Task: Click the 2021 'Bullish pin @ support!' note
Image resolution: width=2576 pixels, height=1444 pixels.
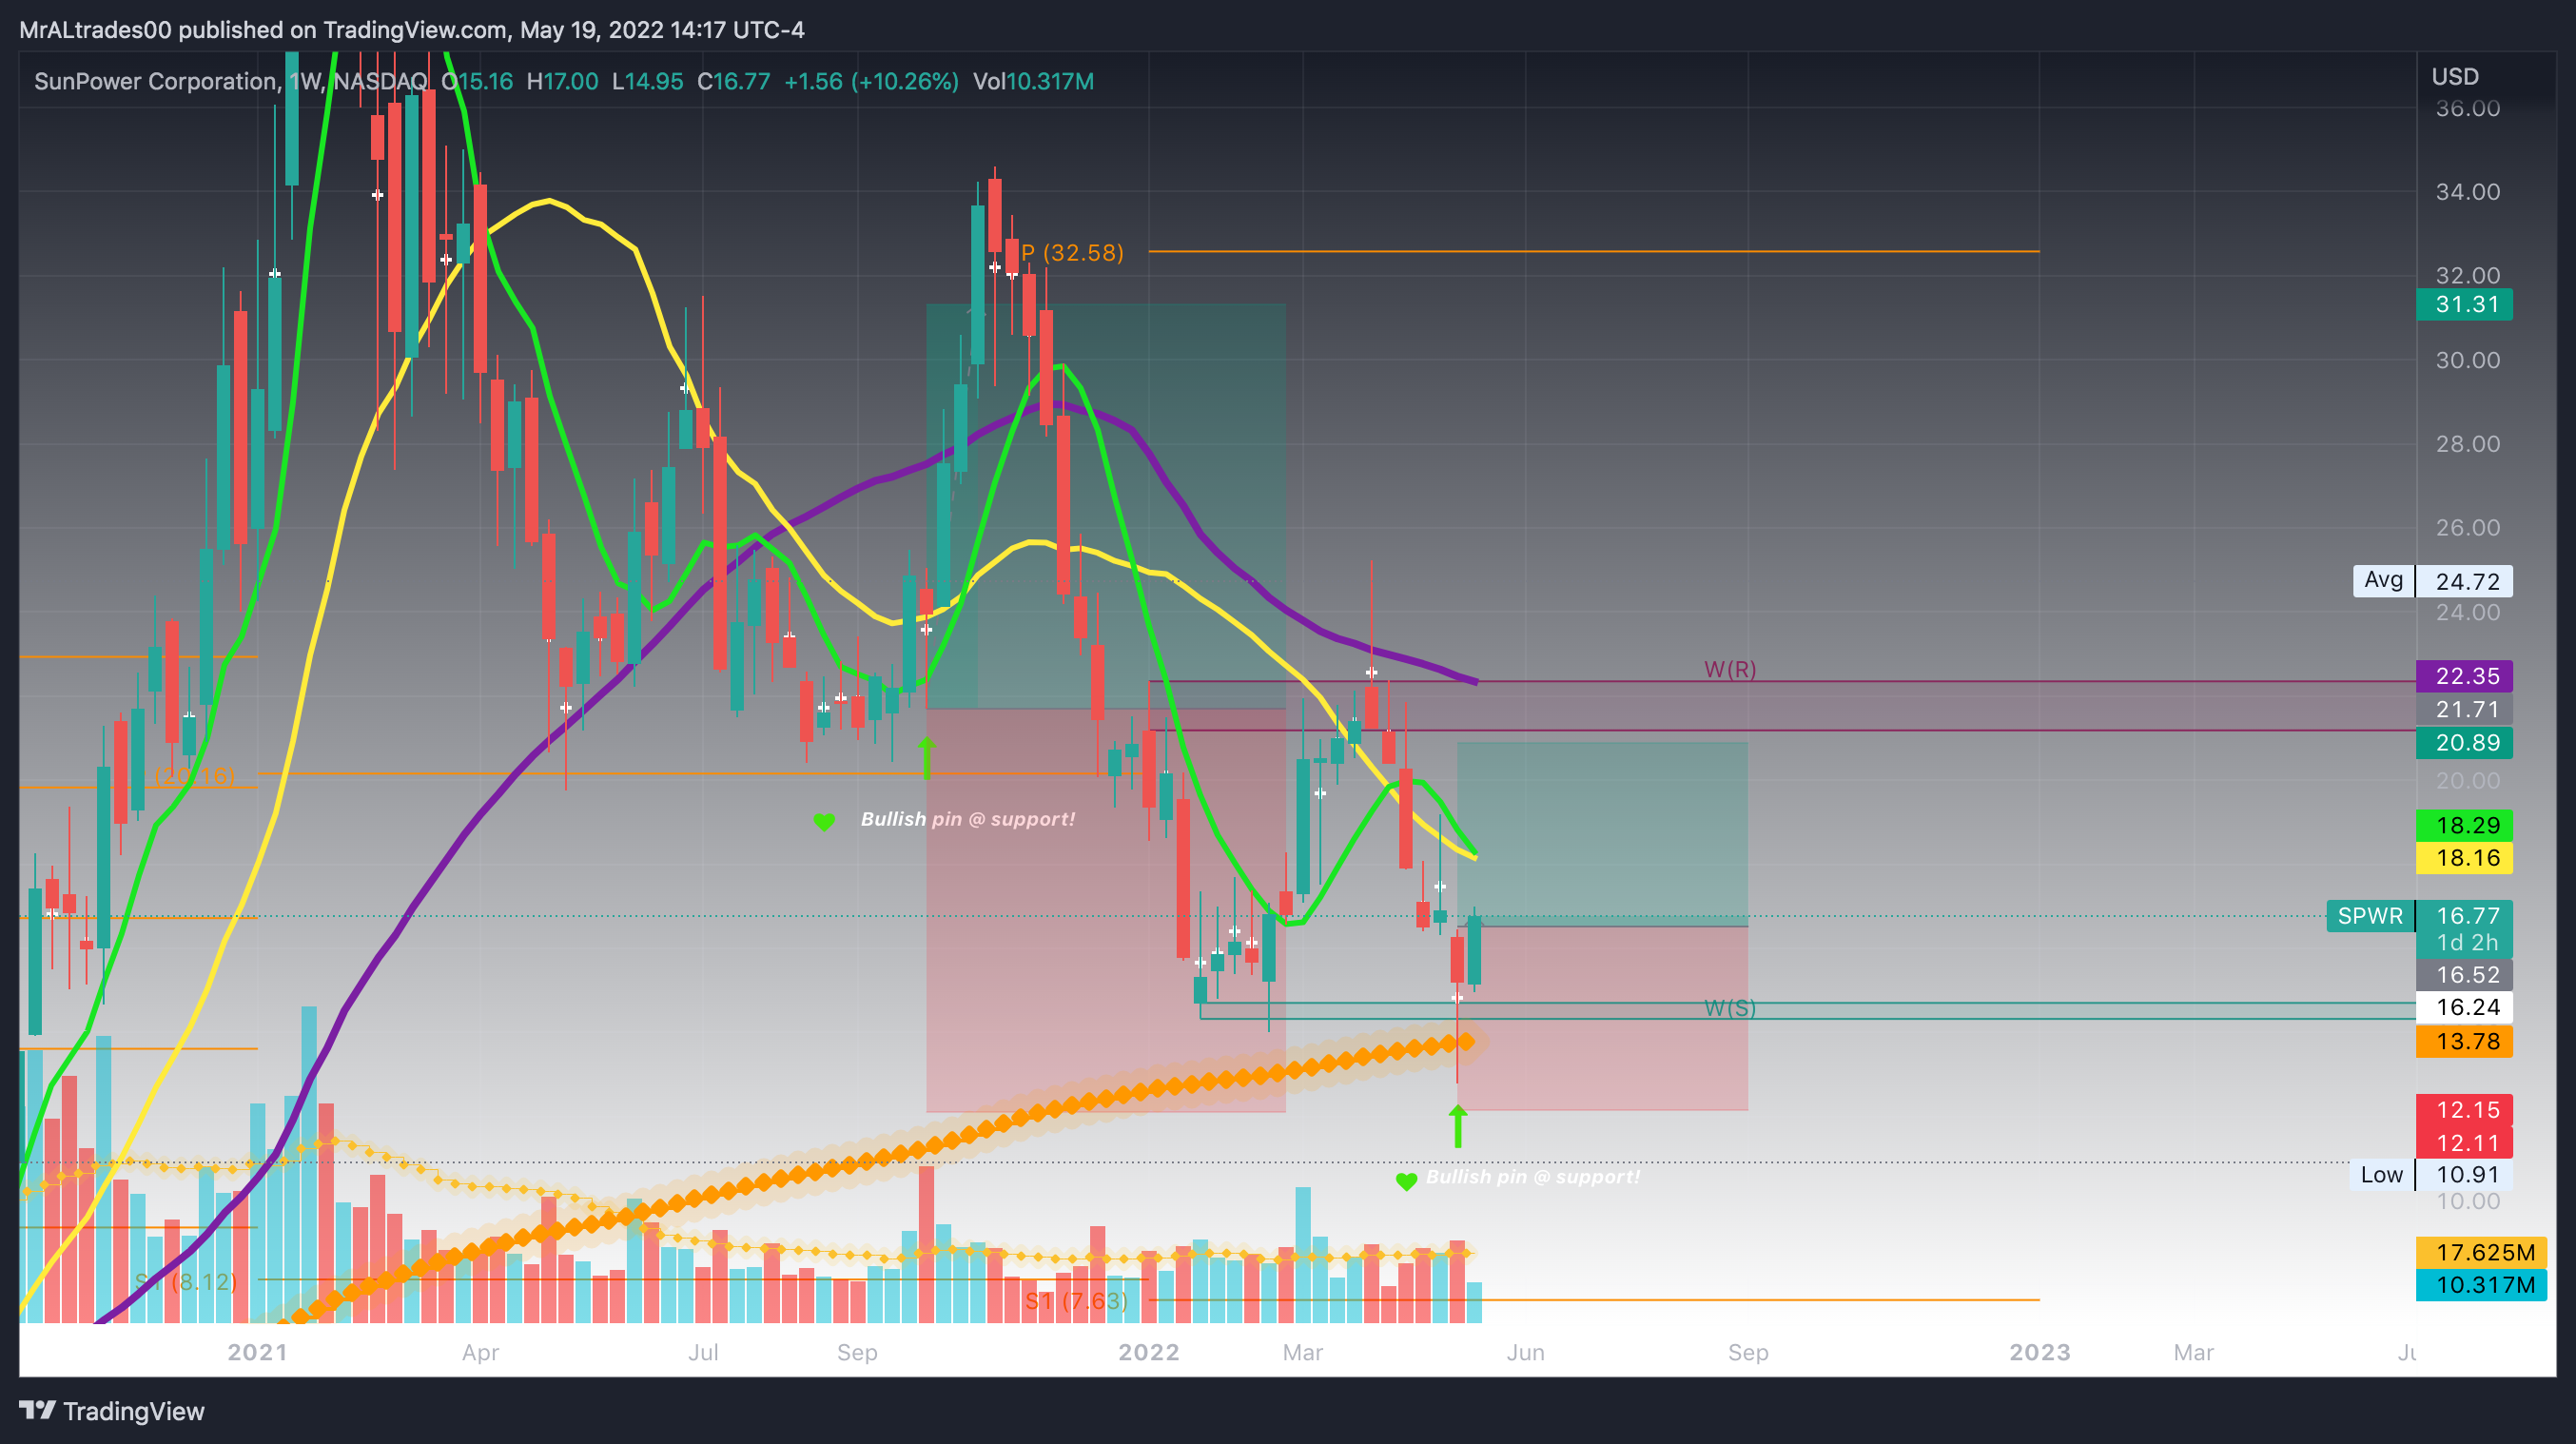Action: [x=968, y=819]
